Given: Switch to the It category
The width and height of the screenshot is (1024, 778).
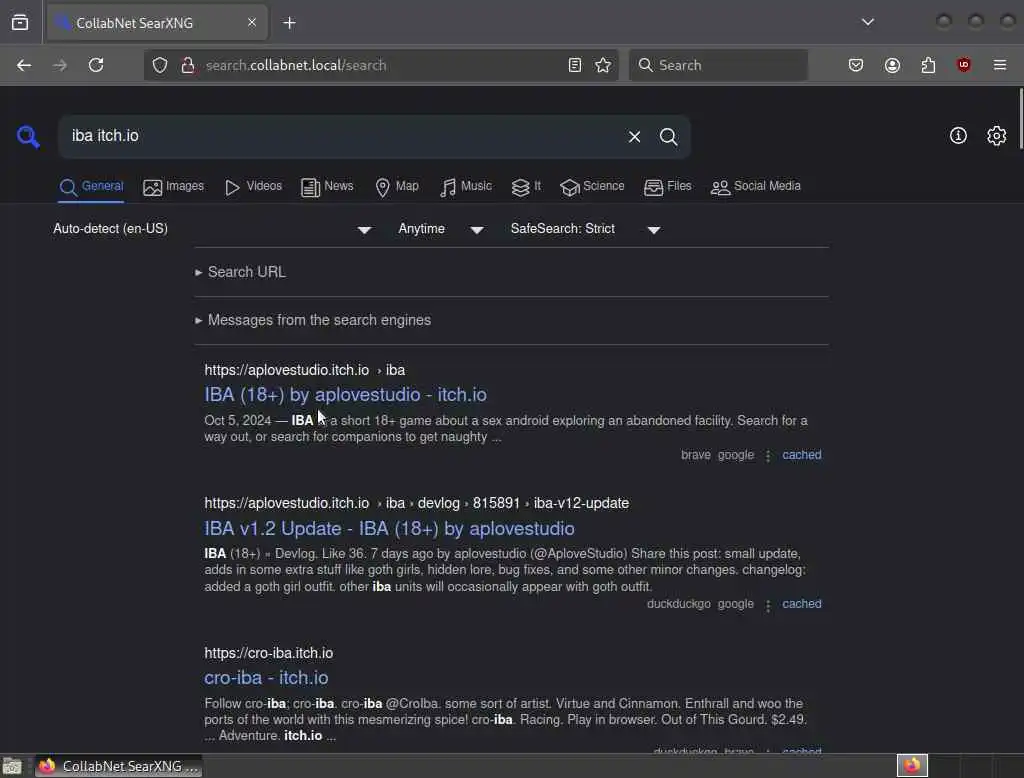Looking at the screenshot, I should pyautogui.click(x=526, y=187).
